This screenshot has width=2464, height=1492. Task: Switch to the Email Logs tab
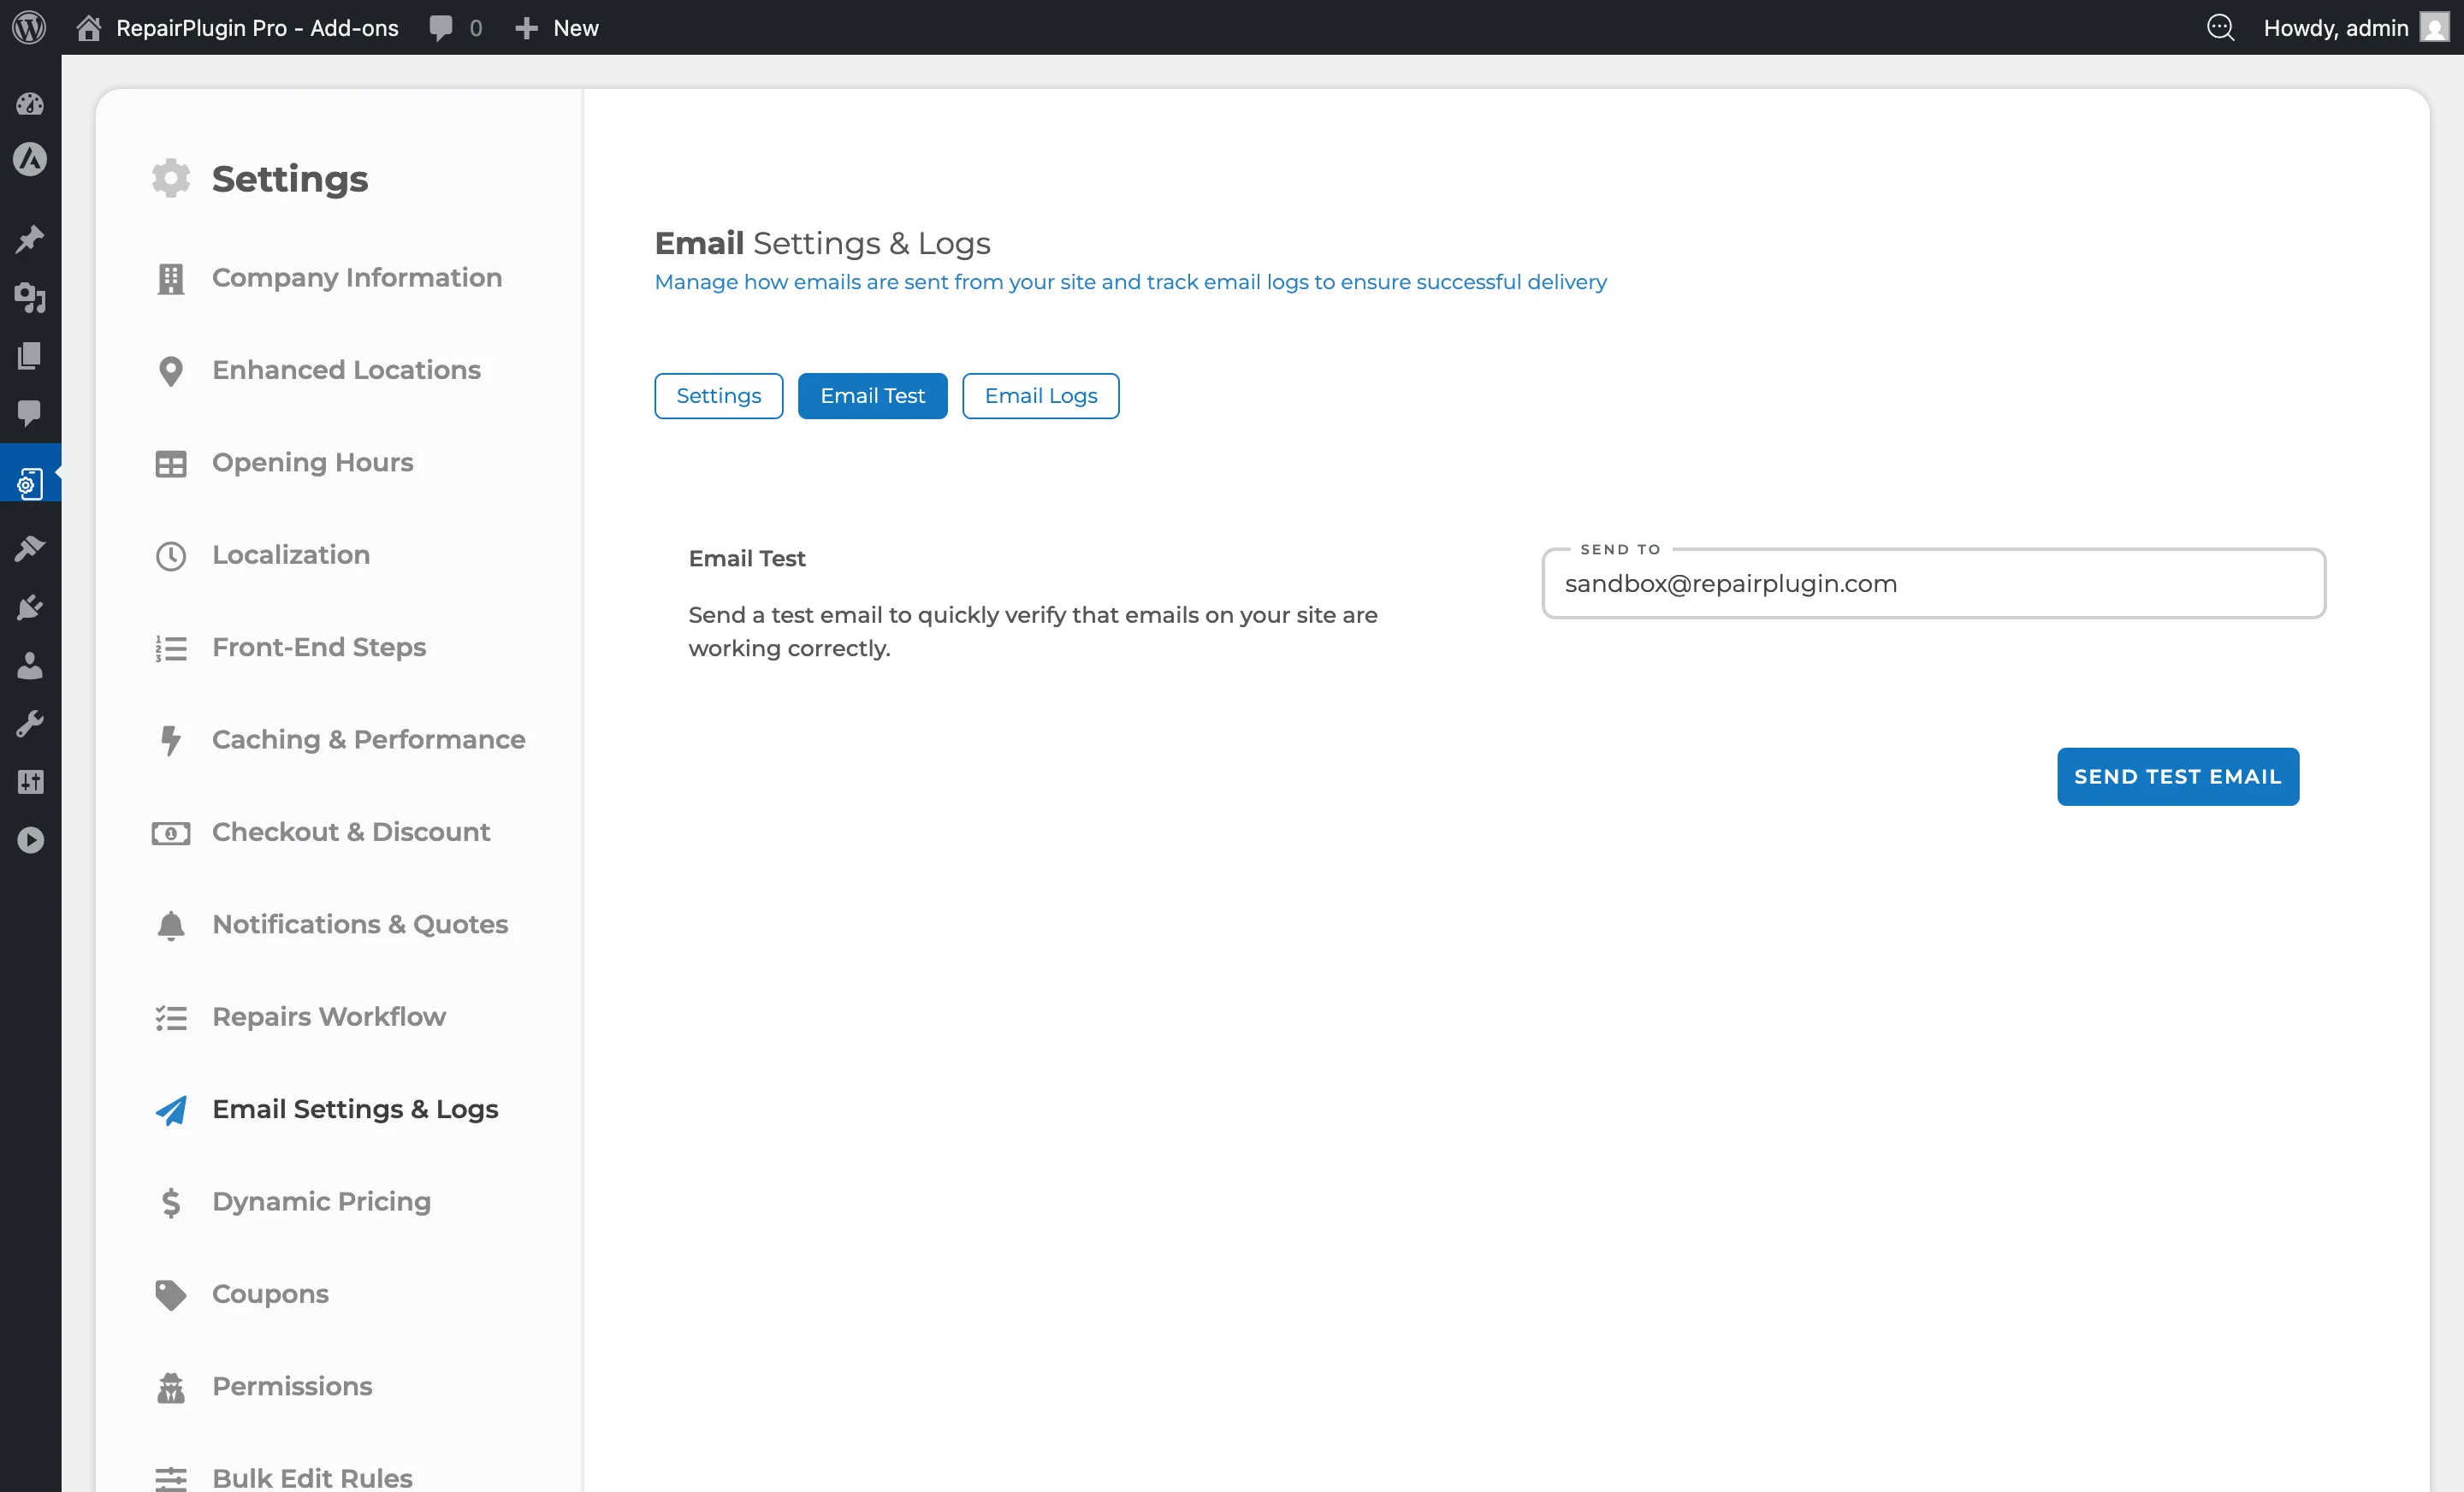[1040, 395]
